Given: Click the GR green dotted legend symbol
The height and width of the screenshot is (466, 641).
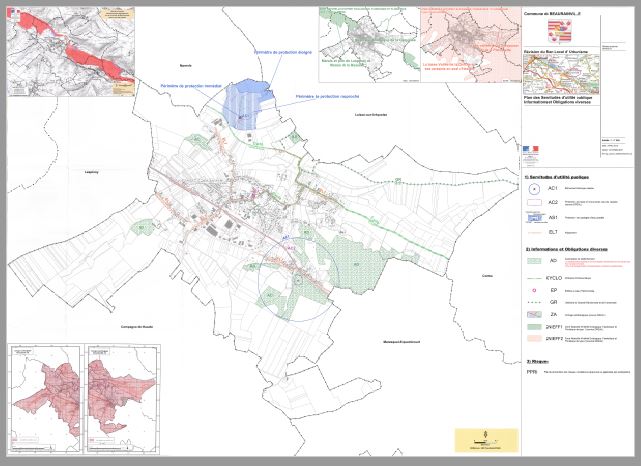Looking at the screenshot, I should pos(535,301).
